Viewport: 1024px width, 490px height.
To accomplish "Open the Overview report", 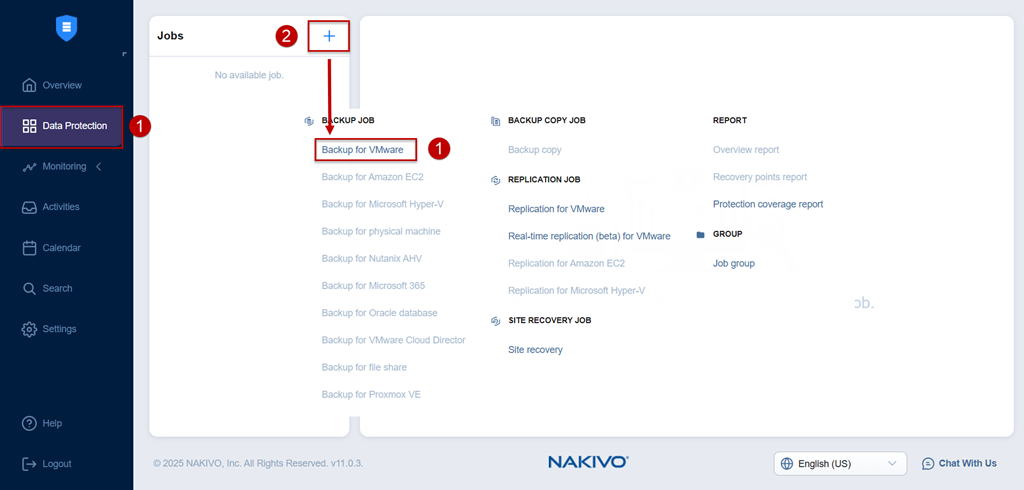I will click(x=746, y=150).
